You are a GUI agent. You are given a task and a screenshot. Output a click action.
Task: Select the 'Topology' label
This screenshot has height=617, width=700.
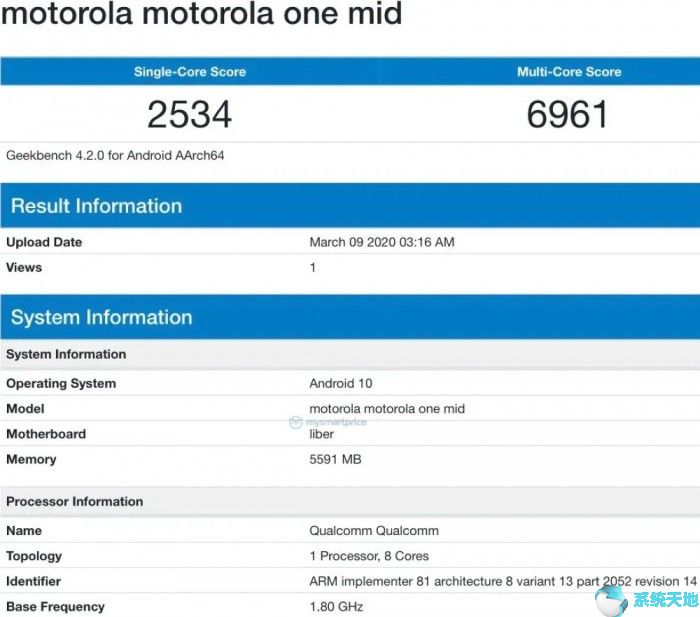[x=34, y=556]
